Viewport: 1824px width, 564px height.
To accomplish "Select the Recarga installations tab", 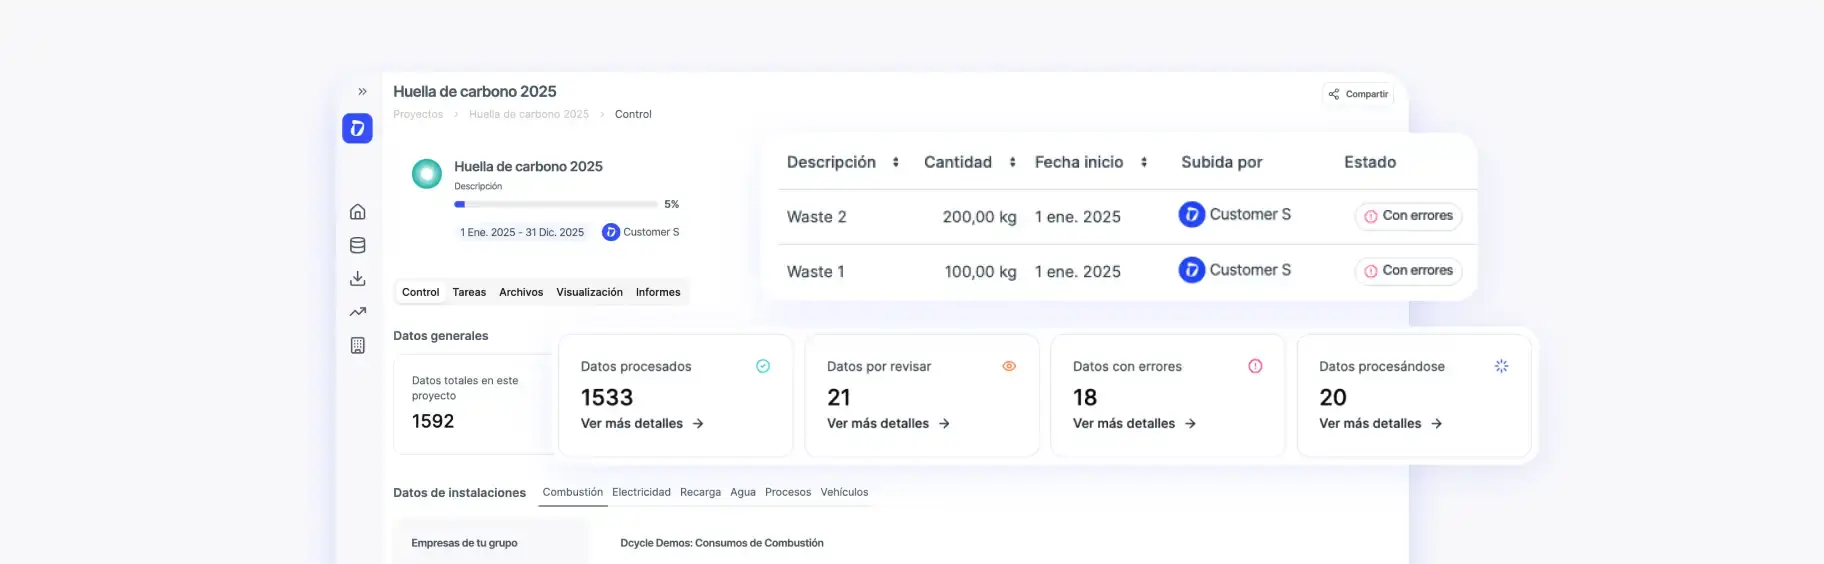I will 700,492.
